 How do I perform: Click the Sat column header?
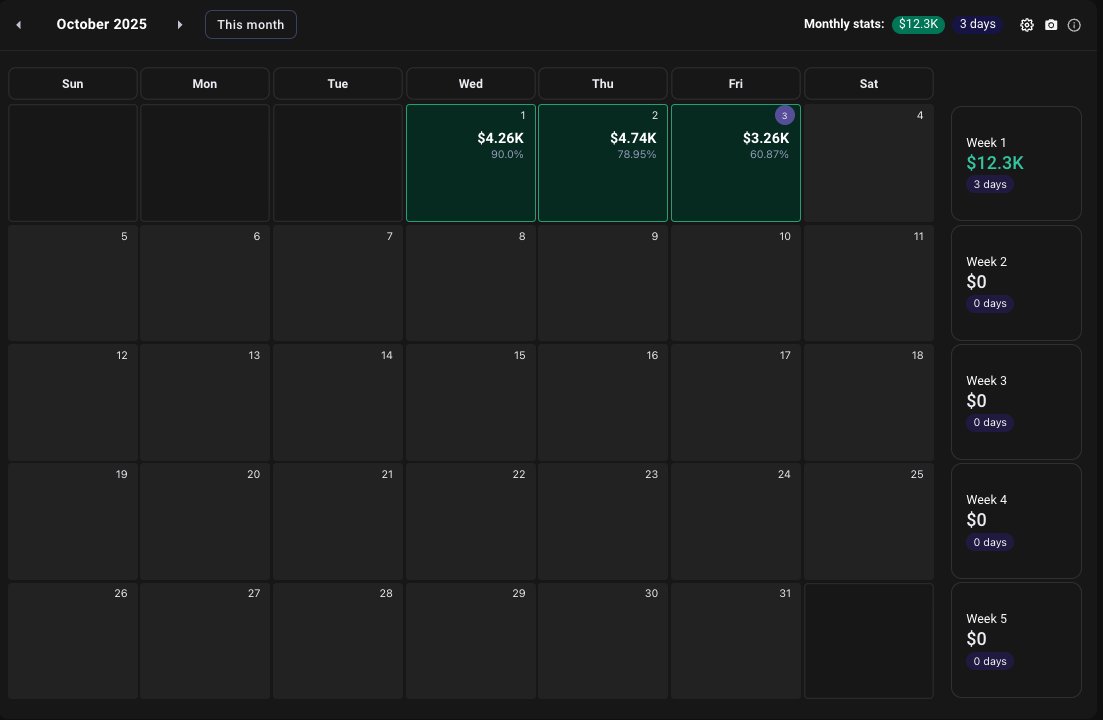point(869,84)
